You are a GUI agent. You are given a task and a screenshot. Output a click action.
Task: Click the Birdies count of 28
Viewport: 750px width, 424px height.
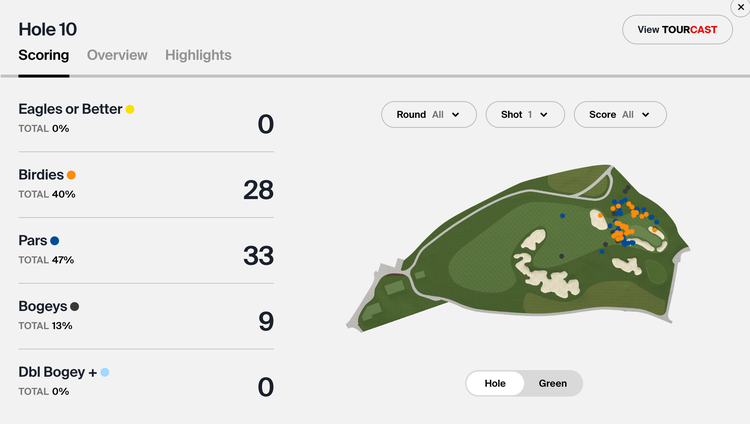(x=258, y=189)
